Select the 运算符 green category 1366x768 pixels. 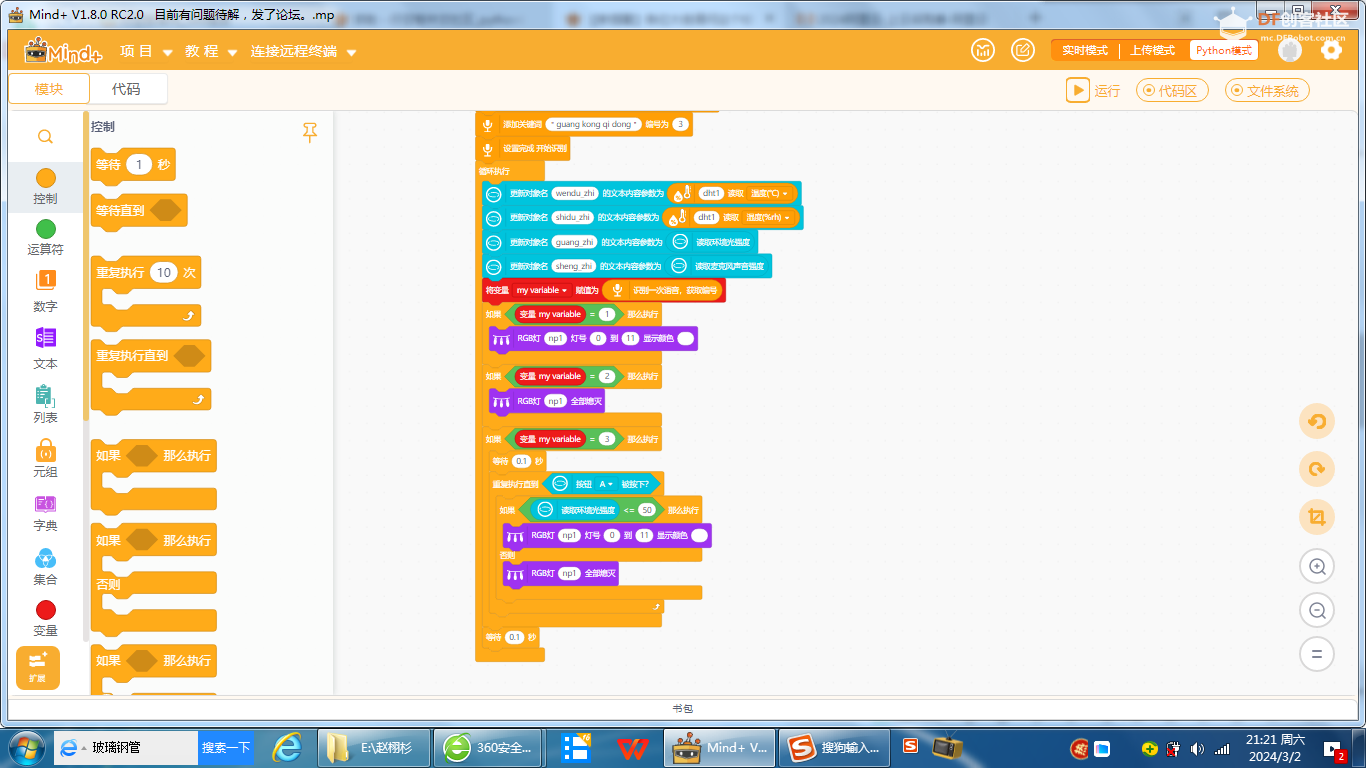45,238
